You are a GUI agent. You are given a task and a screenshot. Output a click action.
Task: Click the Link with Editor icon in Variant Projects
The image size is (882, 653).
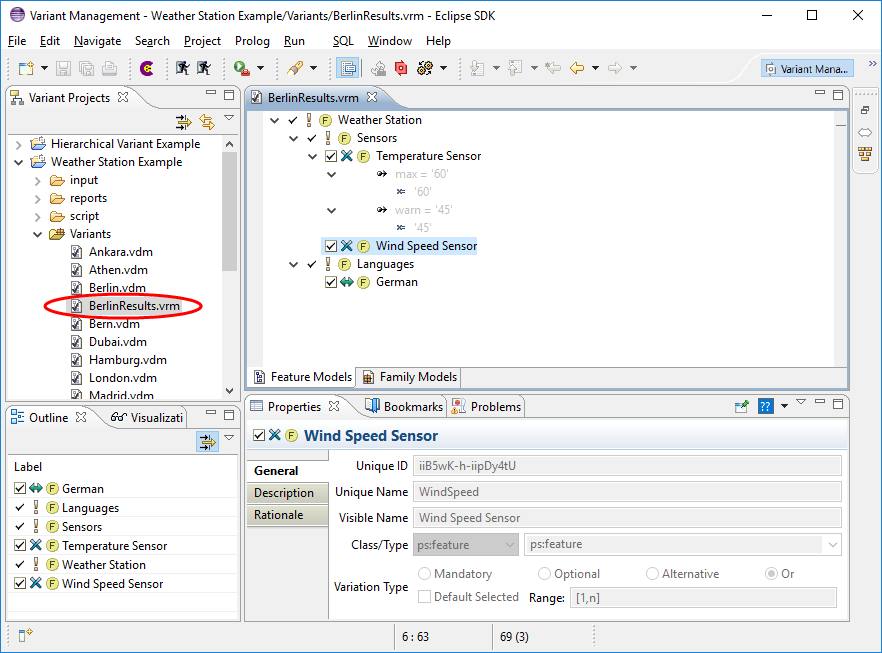coord(207,122)
